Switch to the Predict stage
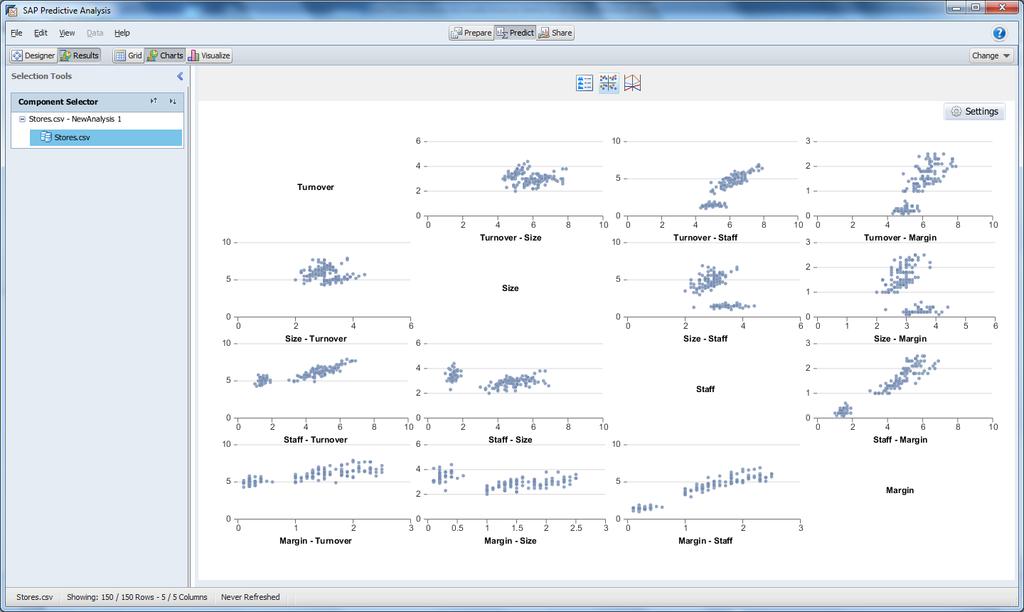Screen dimensions: 1024x612 pyautogui.click(x=515, y=33)
